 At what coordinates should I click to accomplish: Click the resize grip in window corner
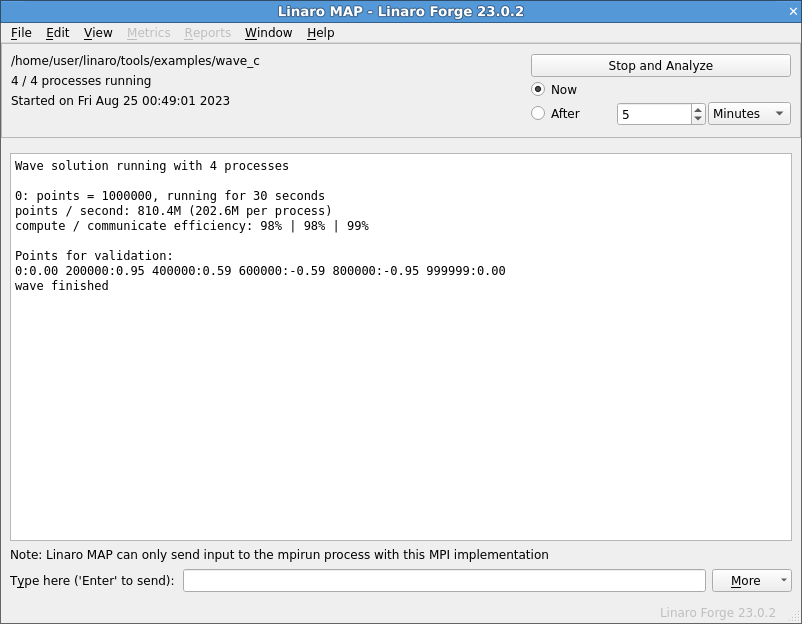795,617
